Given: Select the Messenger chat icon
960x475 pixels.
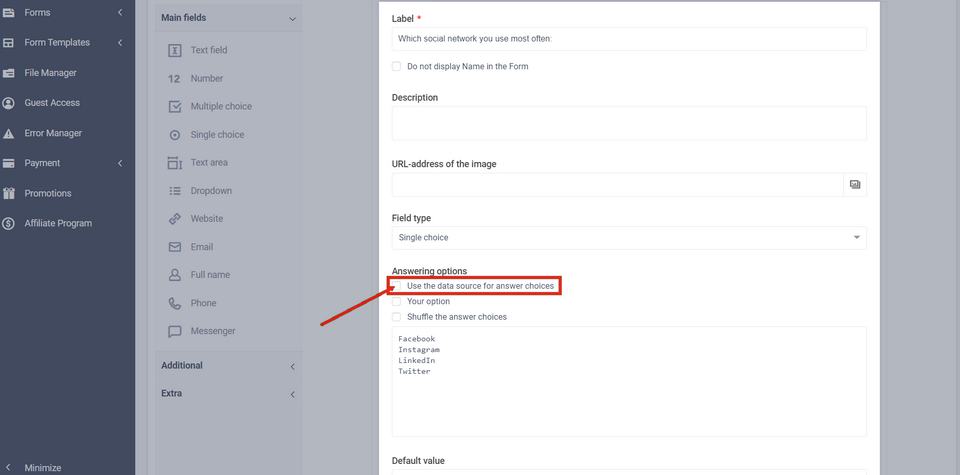Looking at the screenshot, I should pos(174,331).
